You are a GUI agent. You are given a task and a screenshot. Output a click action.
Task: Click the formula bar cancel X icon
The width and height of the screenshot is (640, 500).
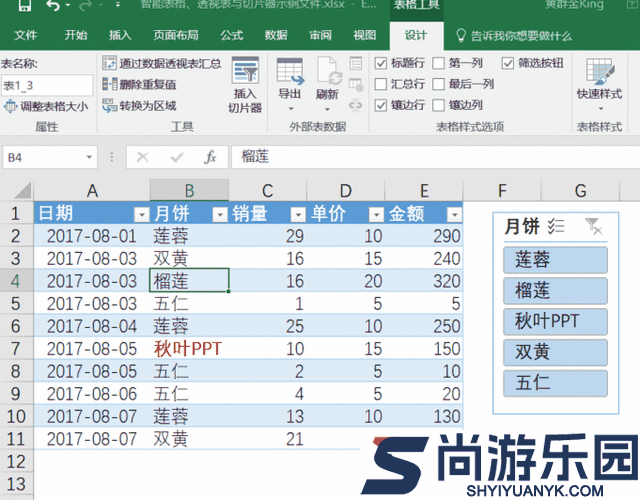pyautogui.click(x=142, y=157)
